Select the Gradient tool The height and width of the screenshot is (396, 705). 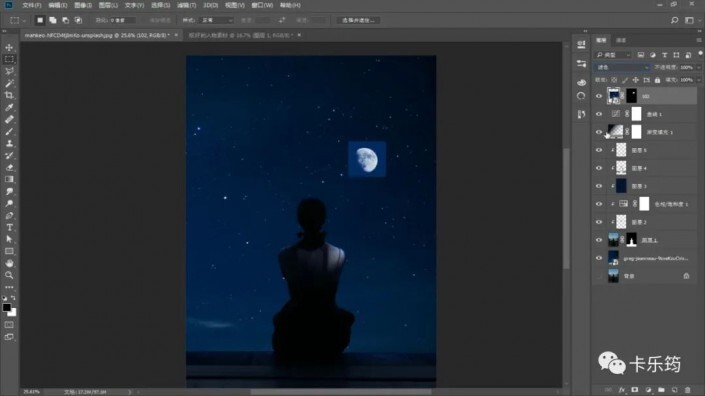pos(9,179)
